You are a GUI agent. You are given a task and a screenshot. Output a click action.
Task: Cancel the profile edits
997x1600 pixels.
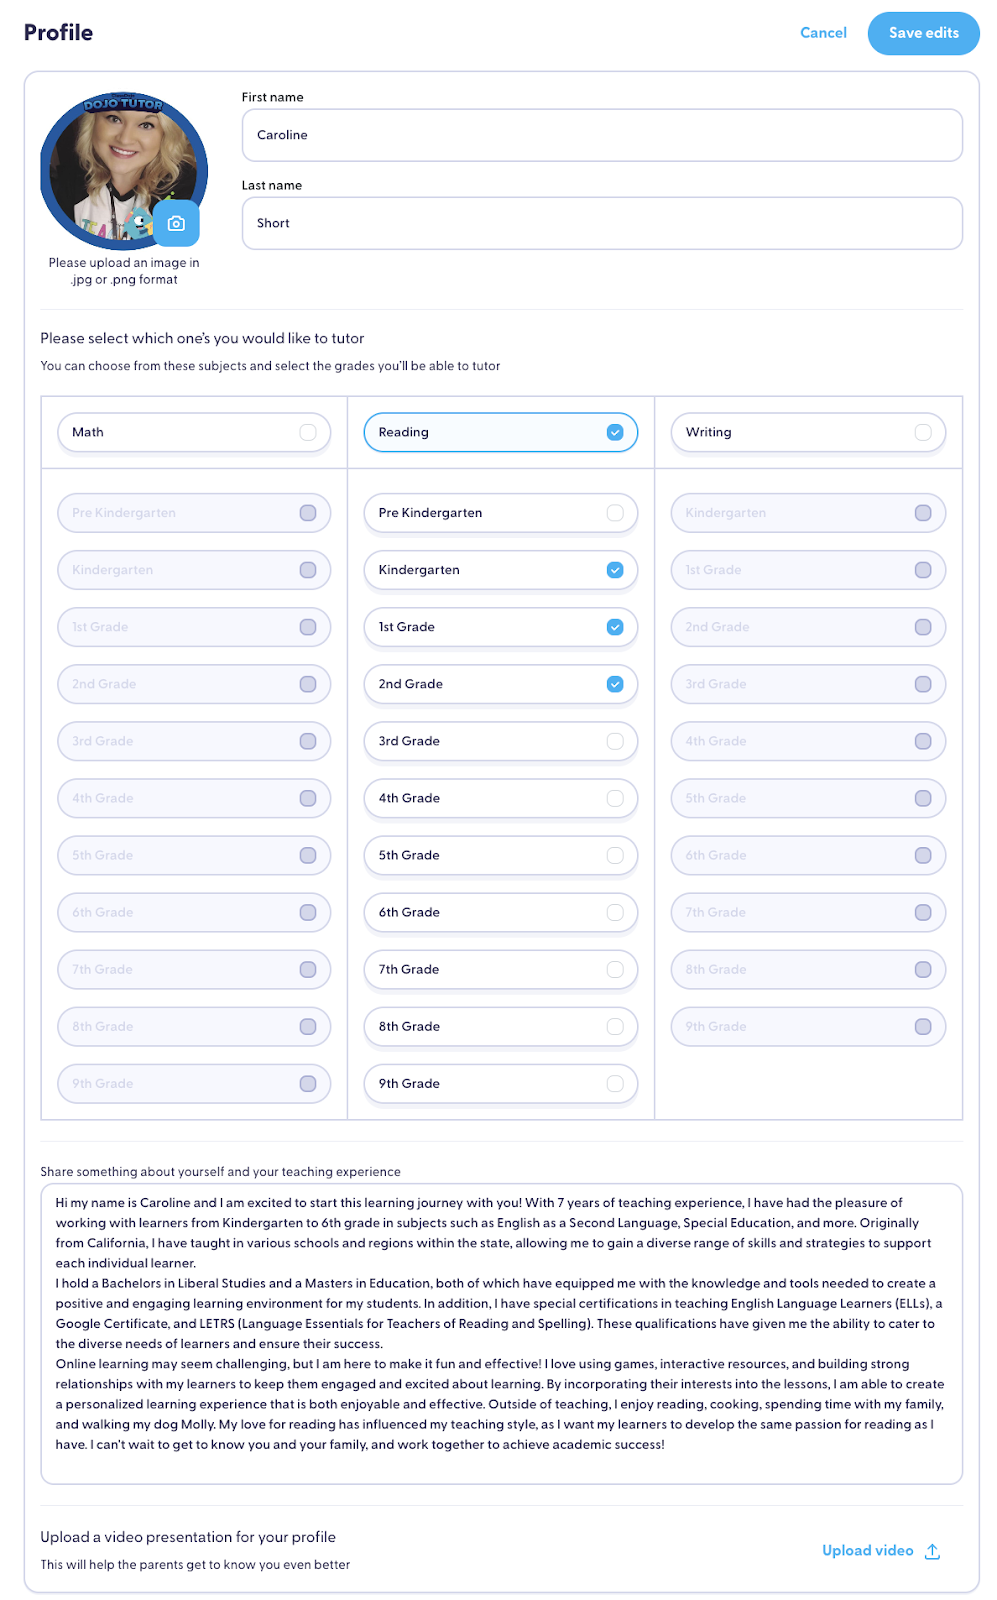(823, 33)
